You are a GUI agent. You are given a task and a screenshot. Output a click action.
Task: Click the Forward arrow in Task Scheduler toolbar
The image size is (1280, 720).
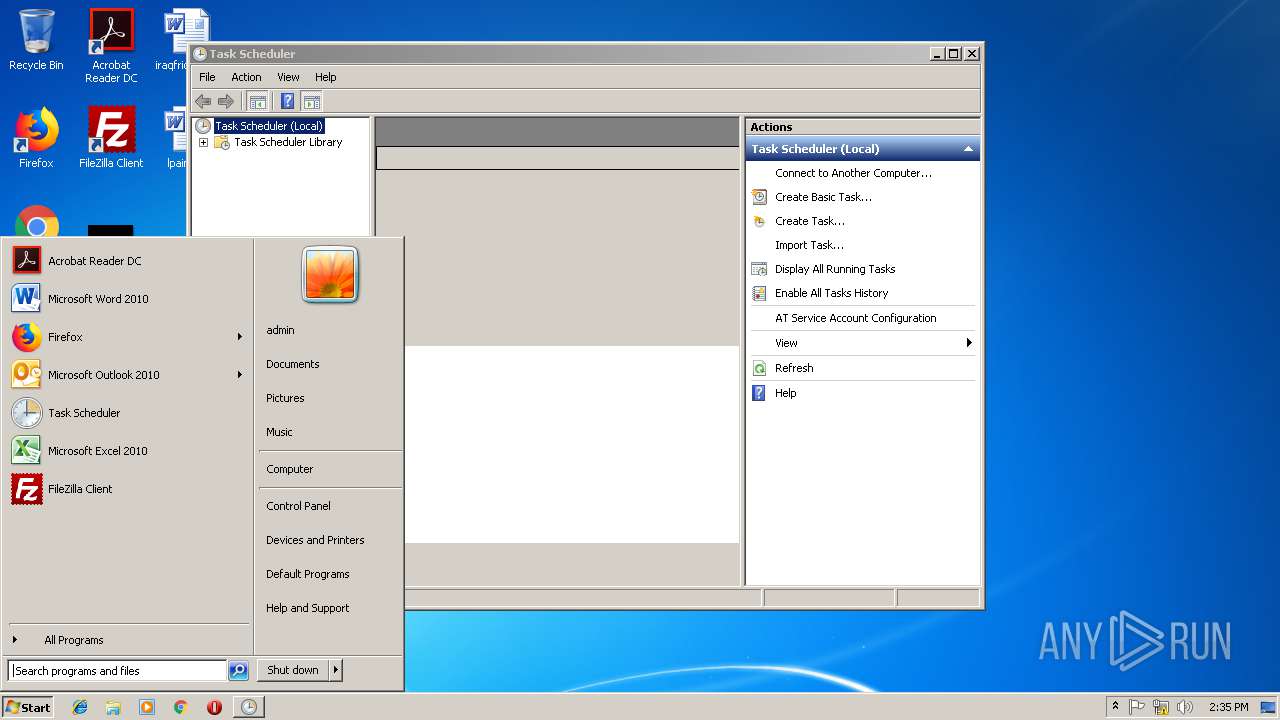[x=226, y=101]
